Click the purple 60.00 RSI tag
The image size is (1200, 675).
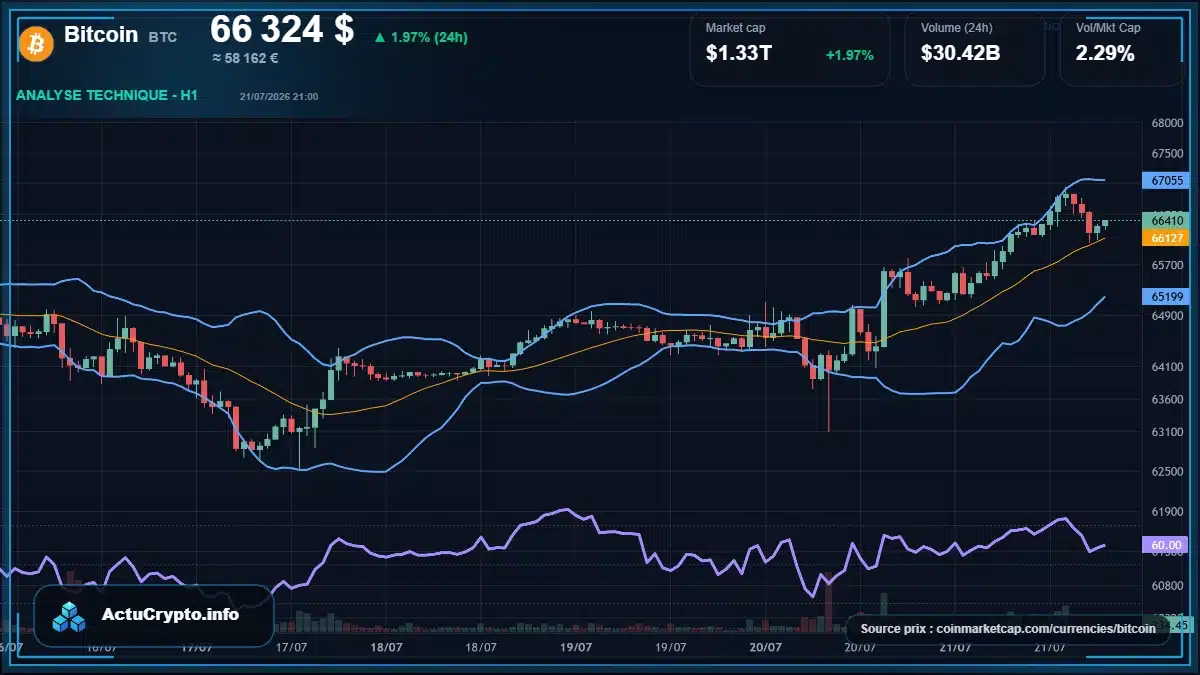click(x=1167, y=545)
